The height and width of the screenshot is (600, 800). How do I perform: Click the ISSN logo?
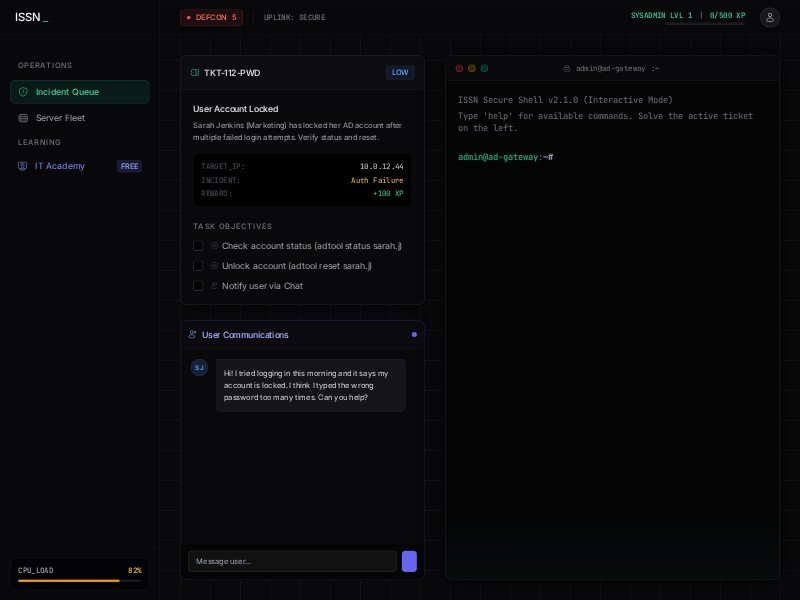[x=31, y=17]
